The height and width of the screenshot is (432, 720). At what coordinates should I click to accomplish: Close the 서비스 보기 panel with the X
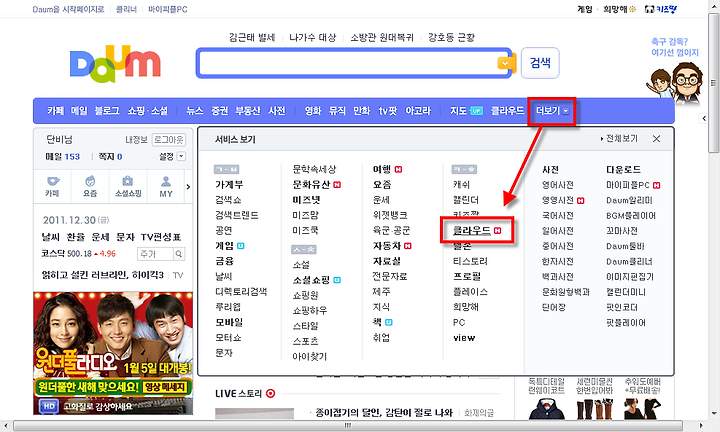pos(656,139)
